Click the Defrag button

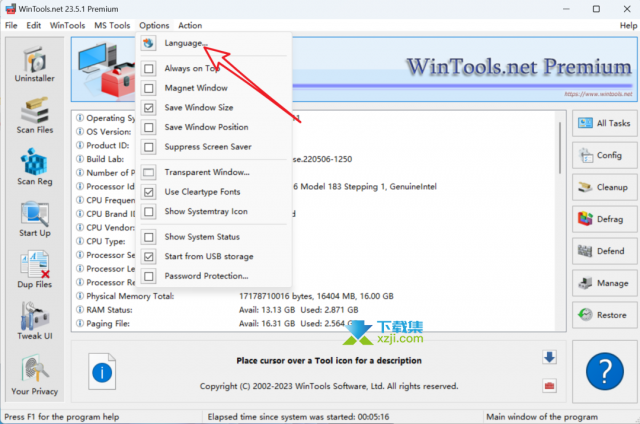click(x=604, y=219)
